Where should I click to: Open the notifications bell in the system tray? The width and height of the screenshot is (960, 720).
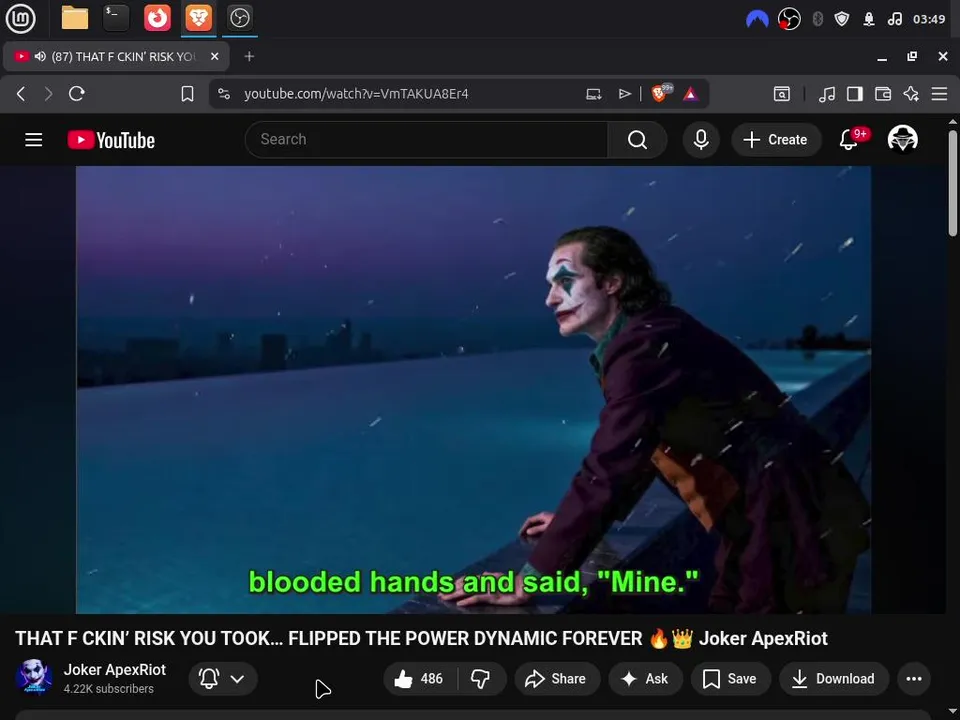869,19
